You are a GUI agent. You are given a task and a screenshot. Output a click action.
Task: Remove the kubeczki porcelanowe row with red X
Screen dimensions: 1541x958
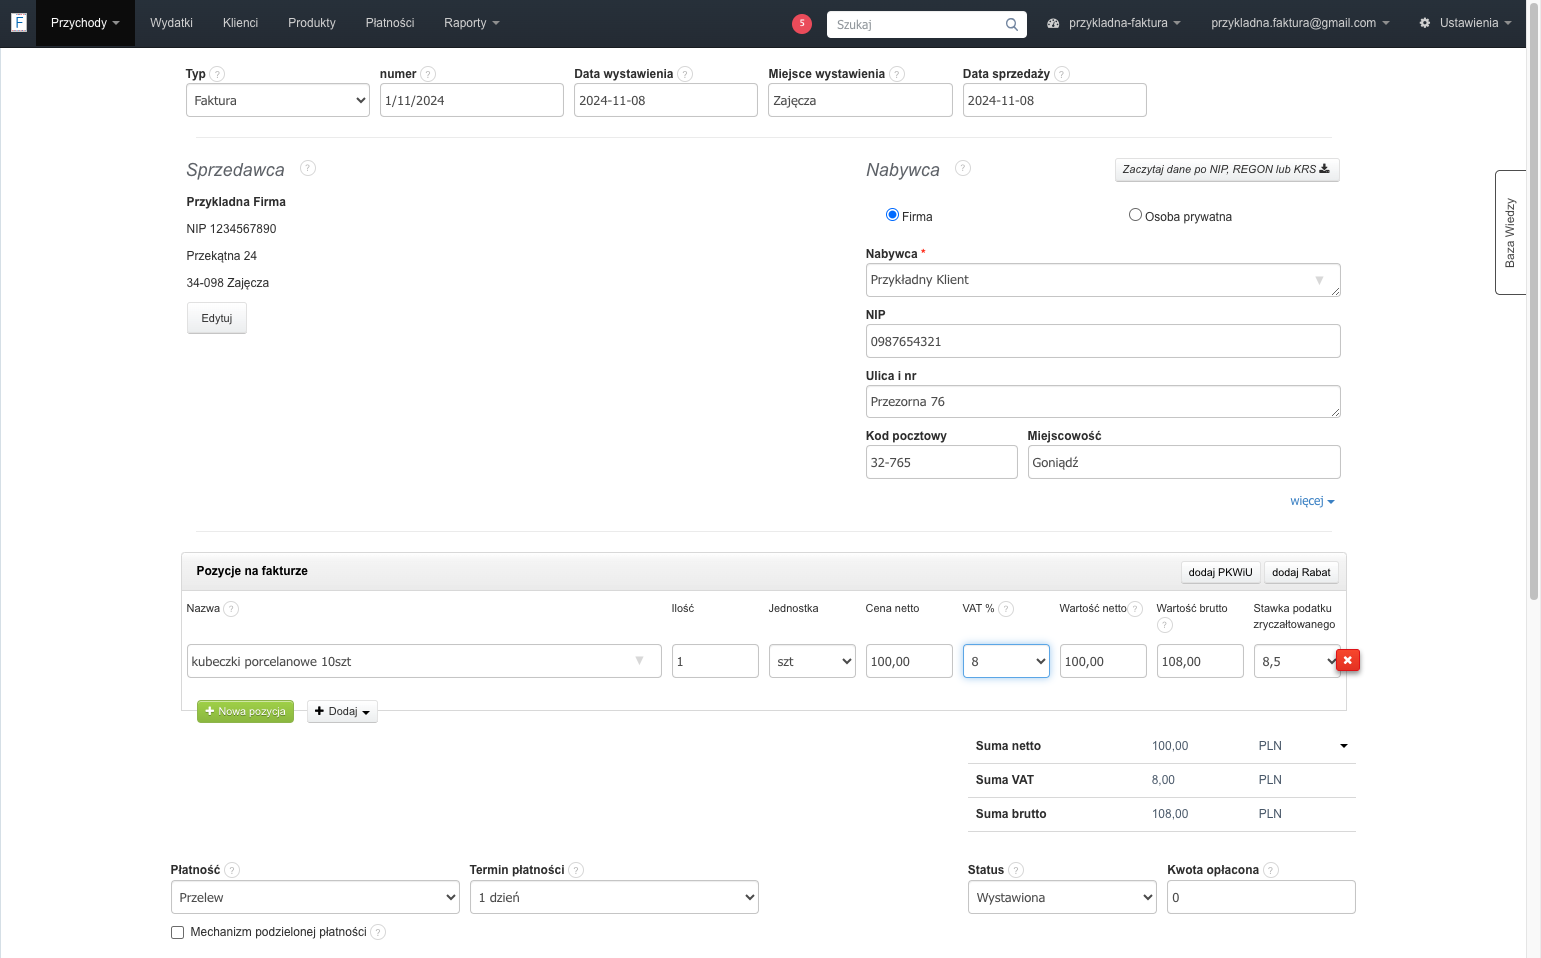(x=1348, y=660)
